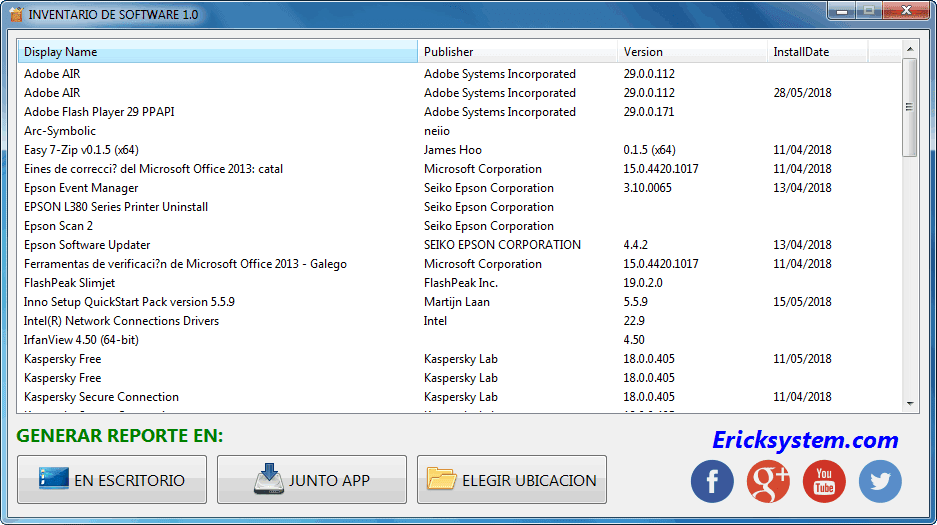Screen dimensions: 937x525
Task: Select Eines de correcci? Office 2013 row
Action: (459, 169)
